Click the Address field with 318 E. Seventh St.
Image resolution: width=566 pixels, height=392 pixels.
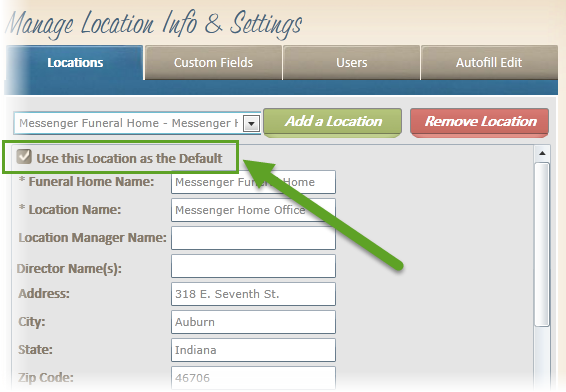tap(253, 294)
